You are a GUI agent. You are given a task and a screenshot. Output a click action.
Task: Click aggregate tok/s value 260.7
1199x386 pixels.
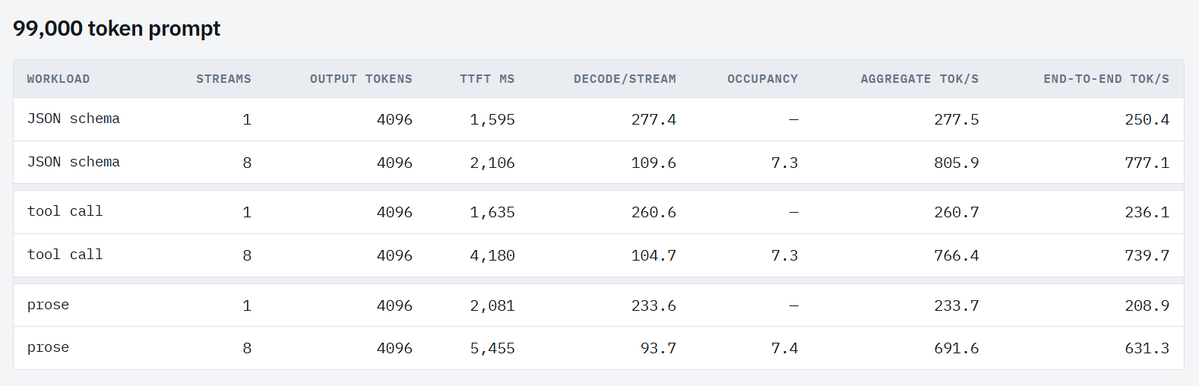coord(957,212)
